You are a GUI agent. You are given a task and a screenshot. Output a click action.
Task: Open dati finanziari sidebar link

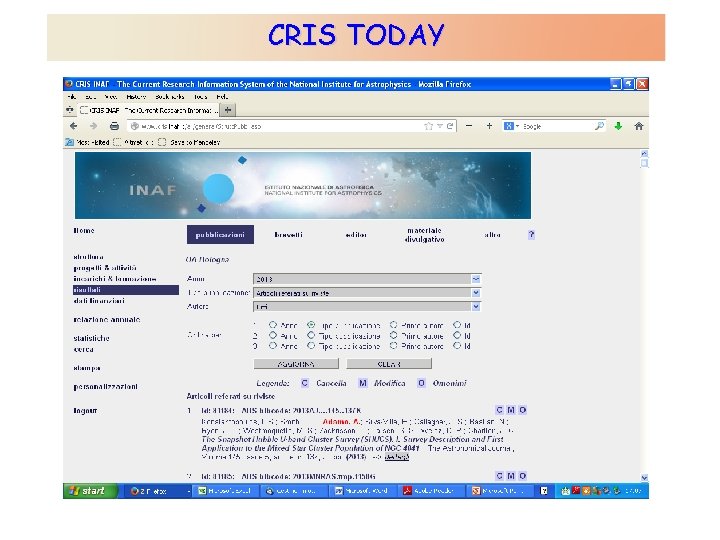[99, 301]
